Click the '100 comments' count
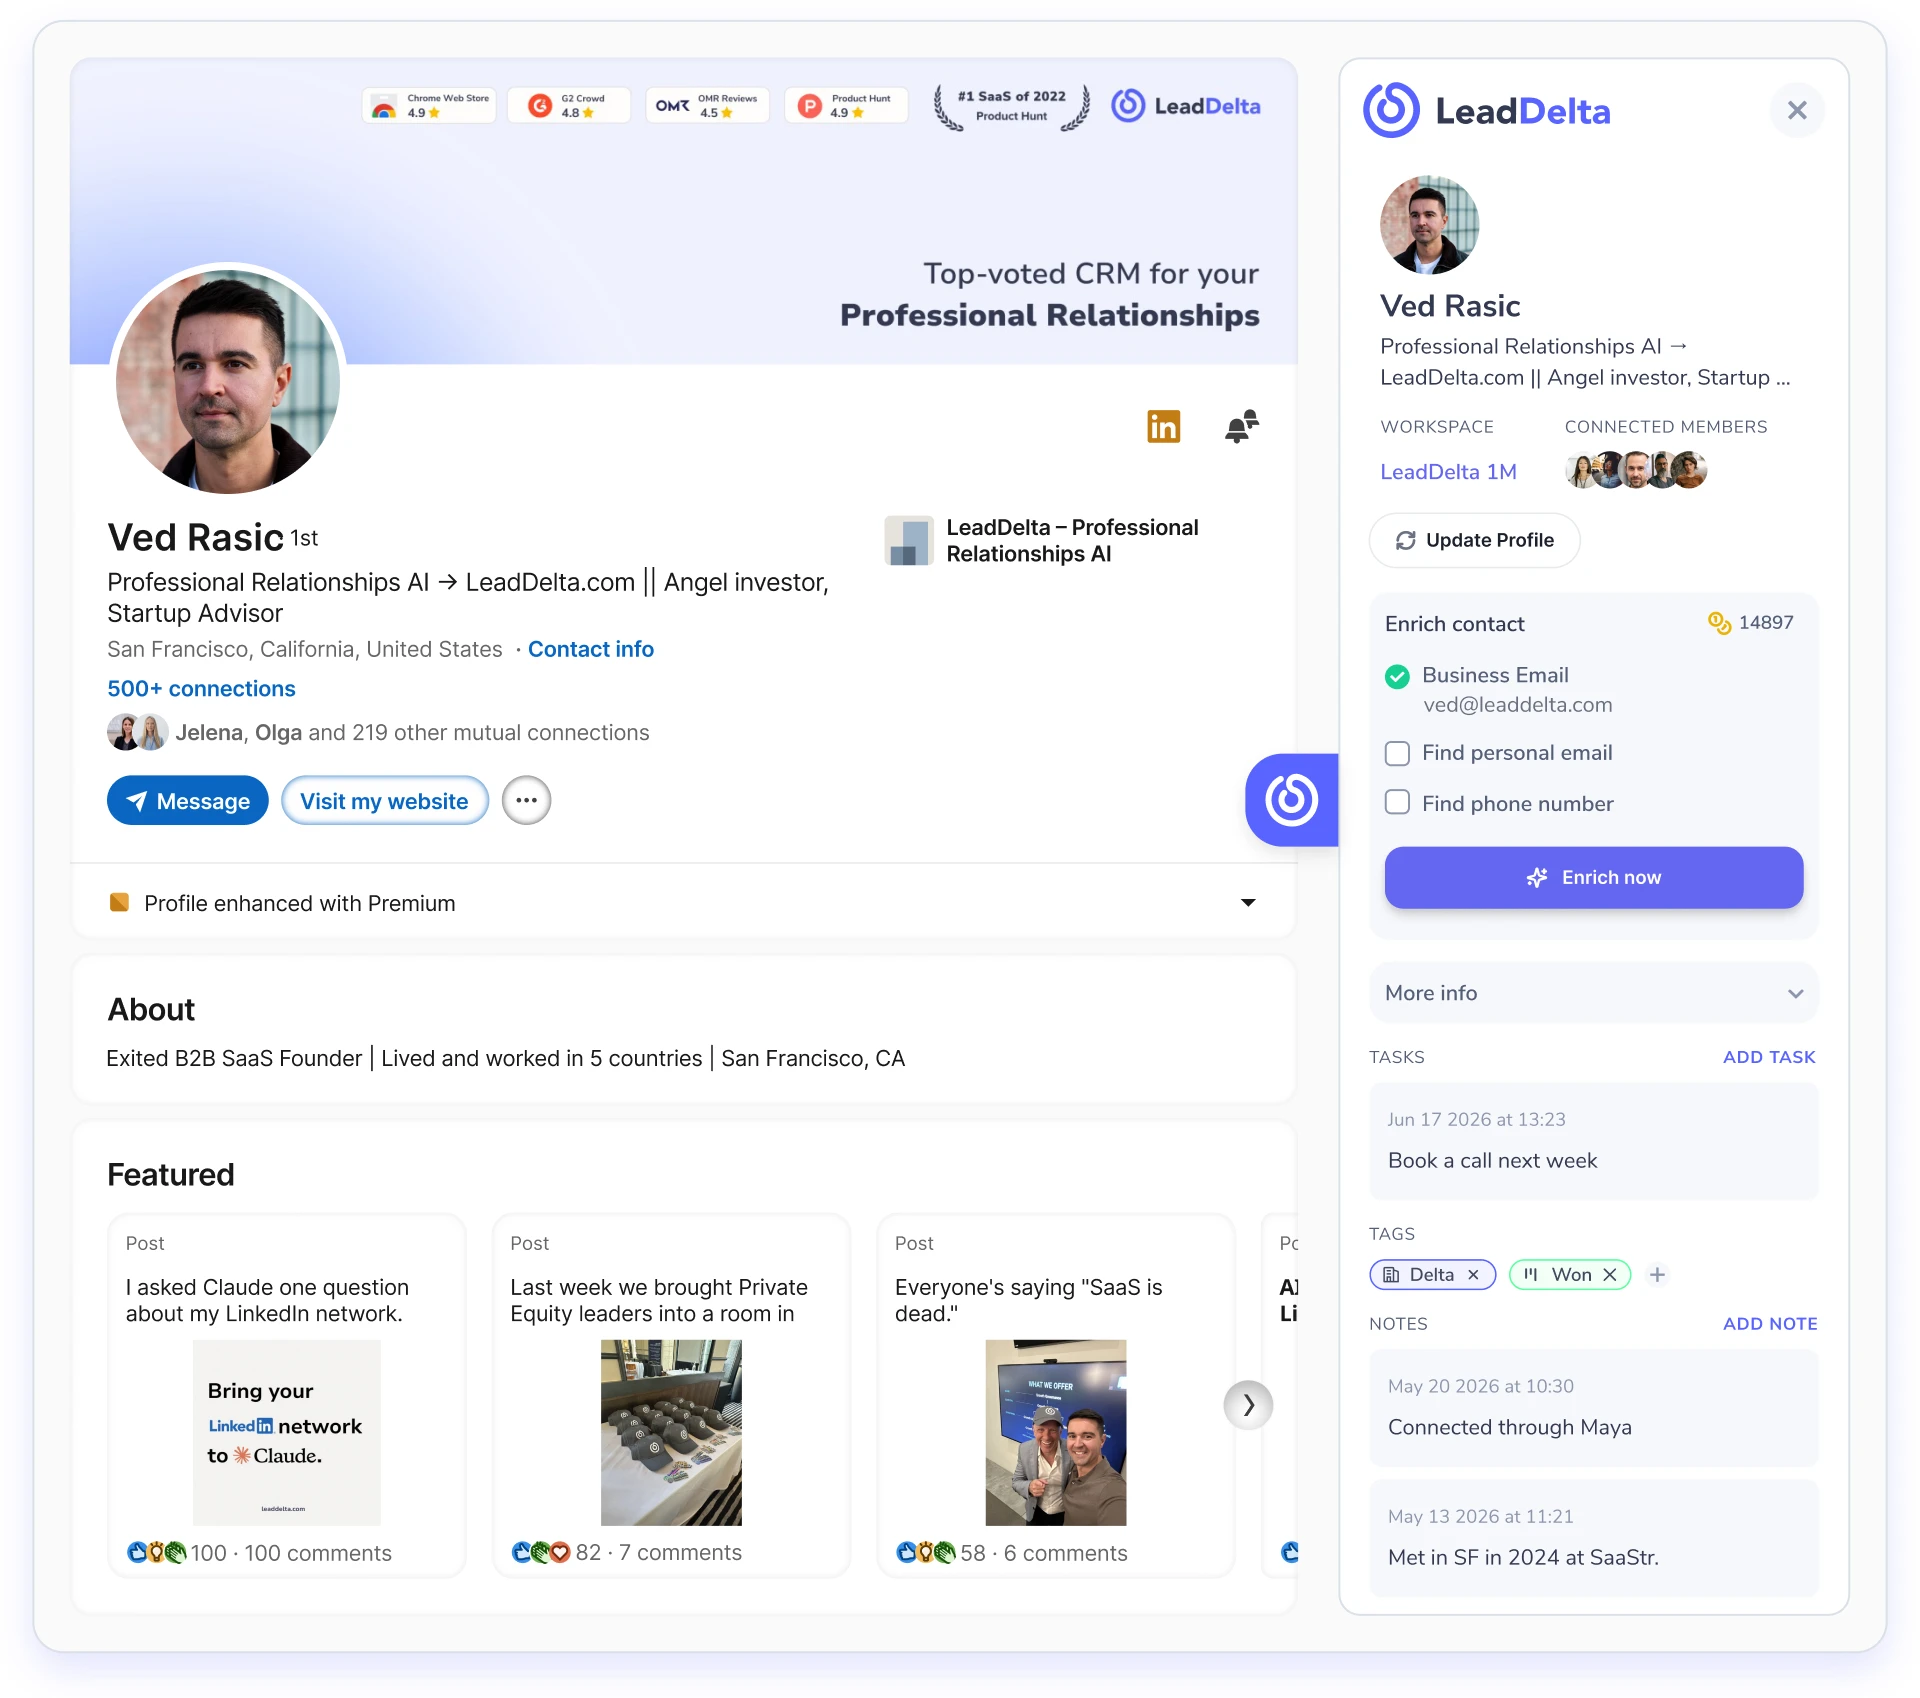 318,1552
